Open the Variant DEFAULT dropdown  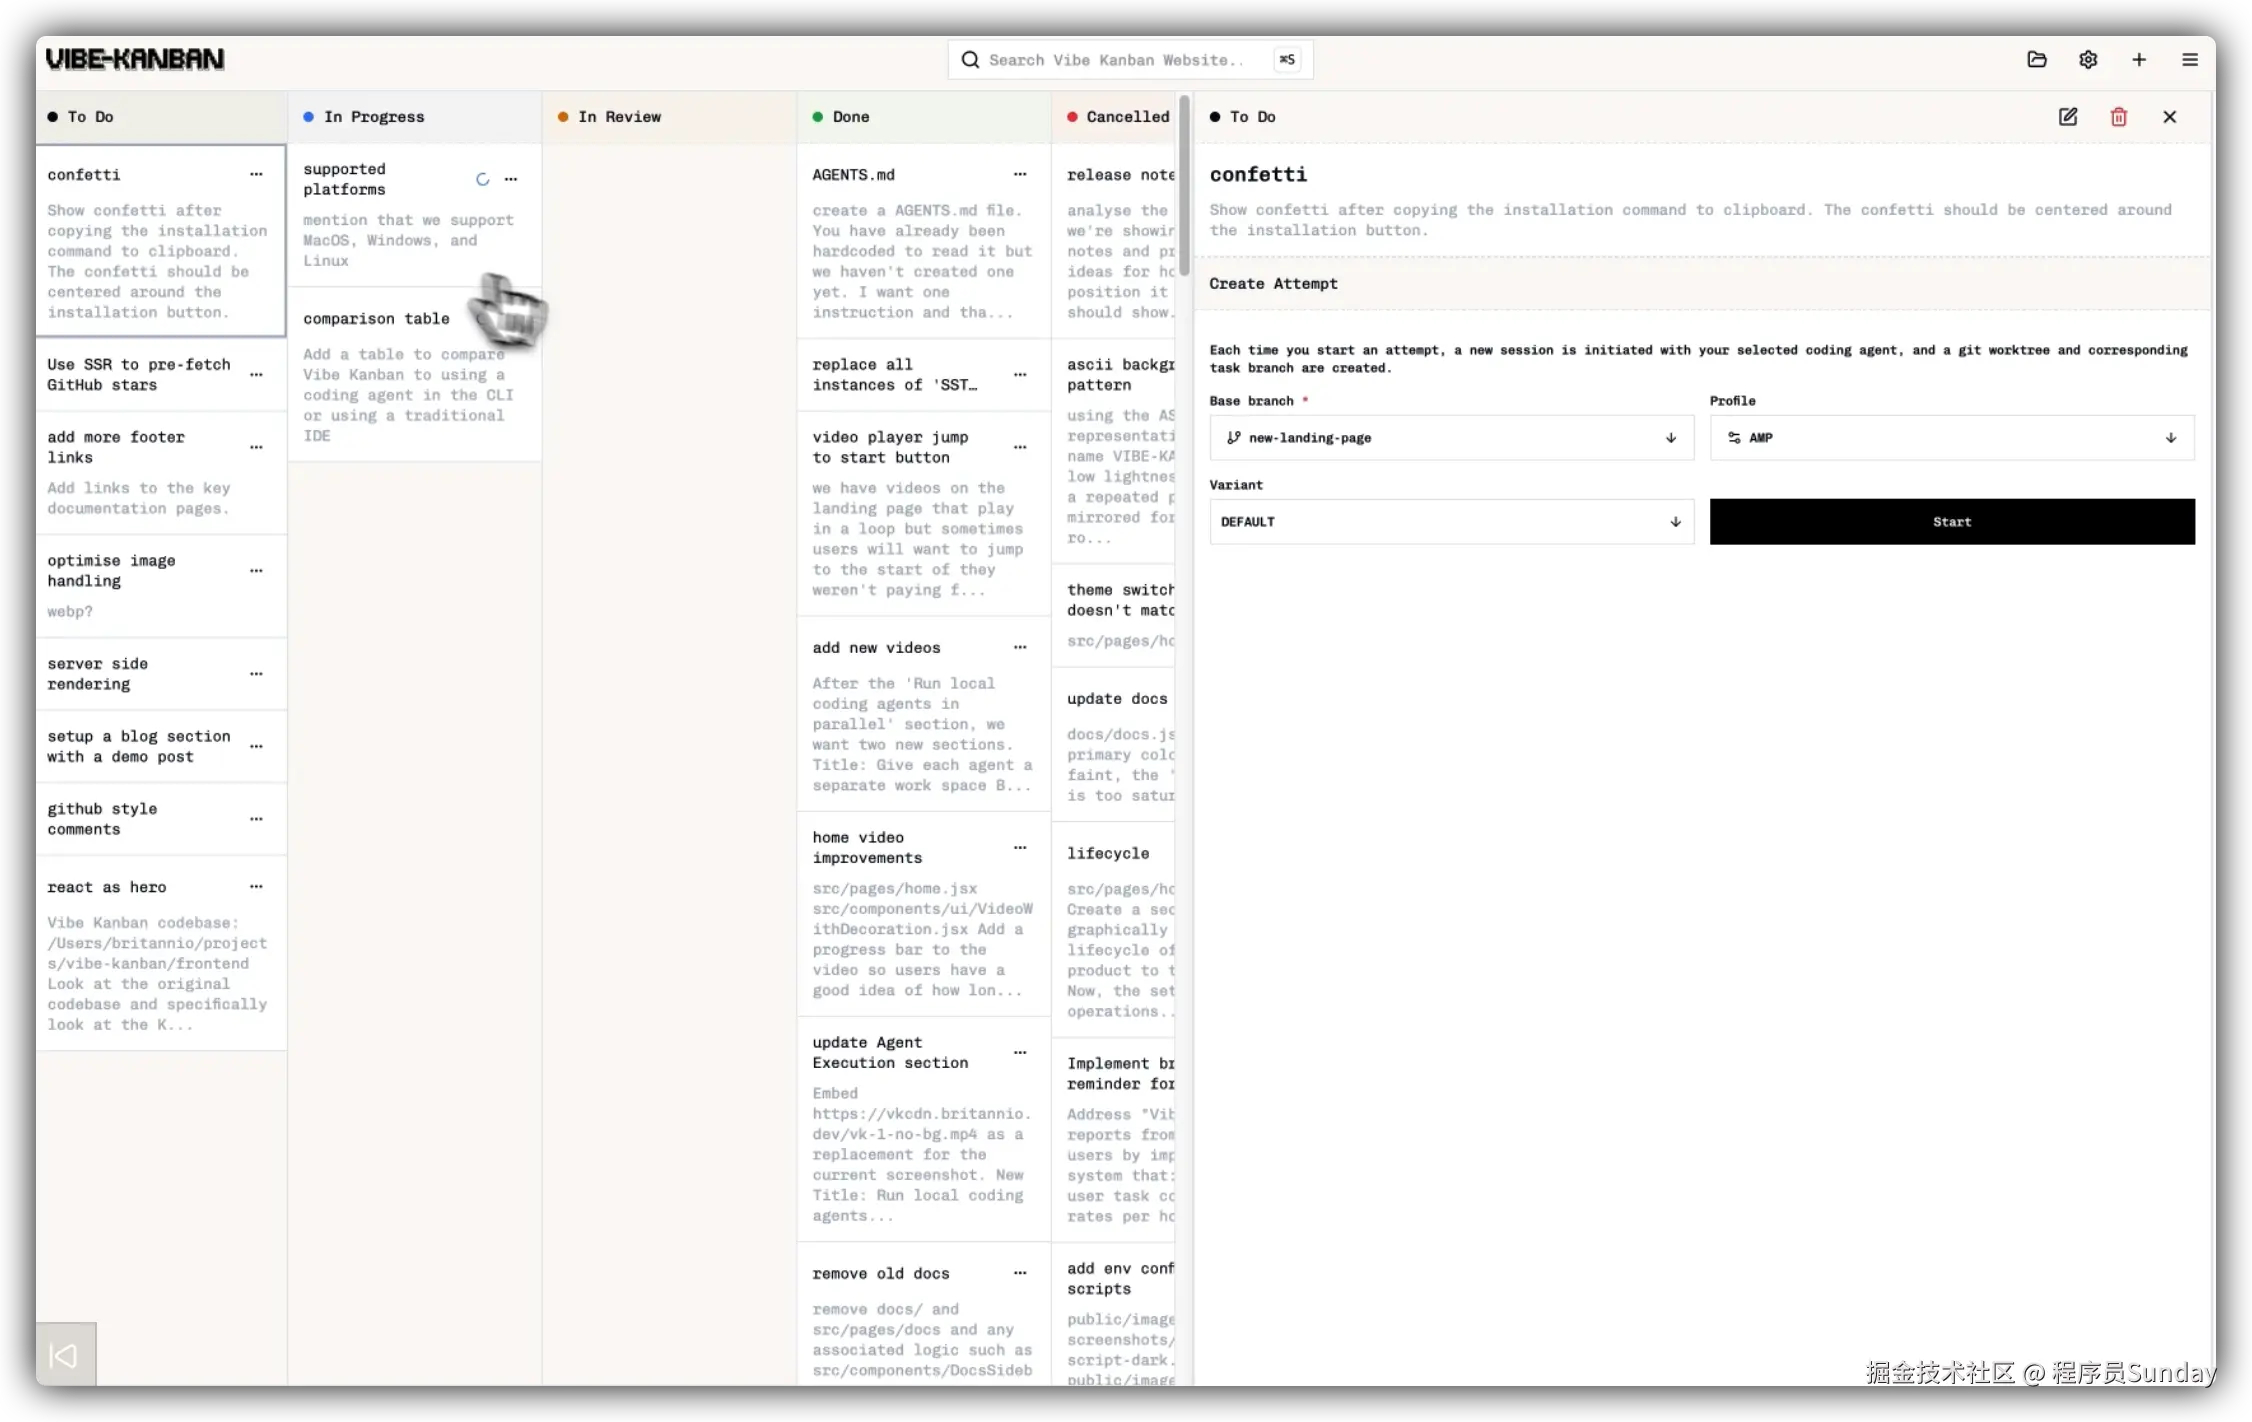1451,522
